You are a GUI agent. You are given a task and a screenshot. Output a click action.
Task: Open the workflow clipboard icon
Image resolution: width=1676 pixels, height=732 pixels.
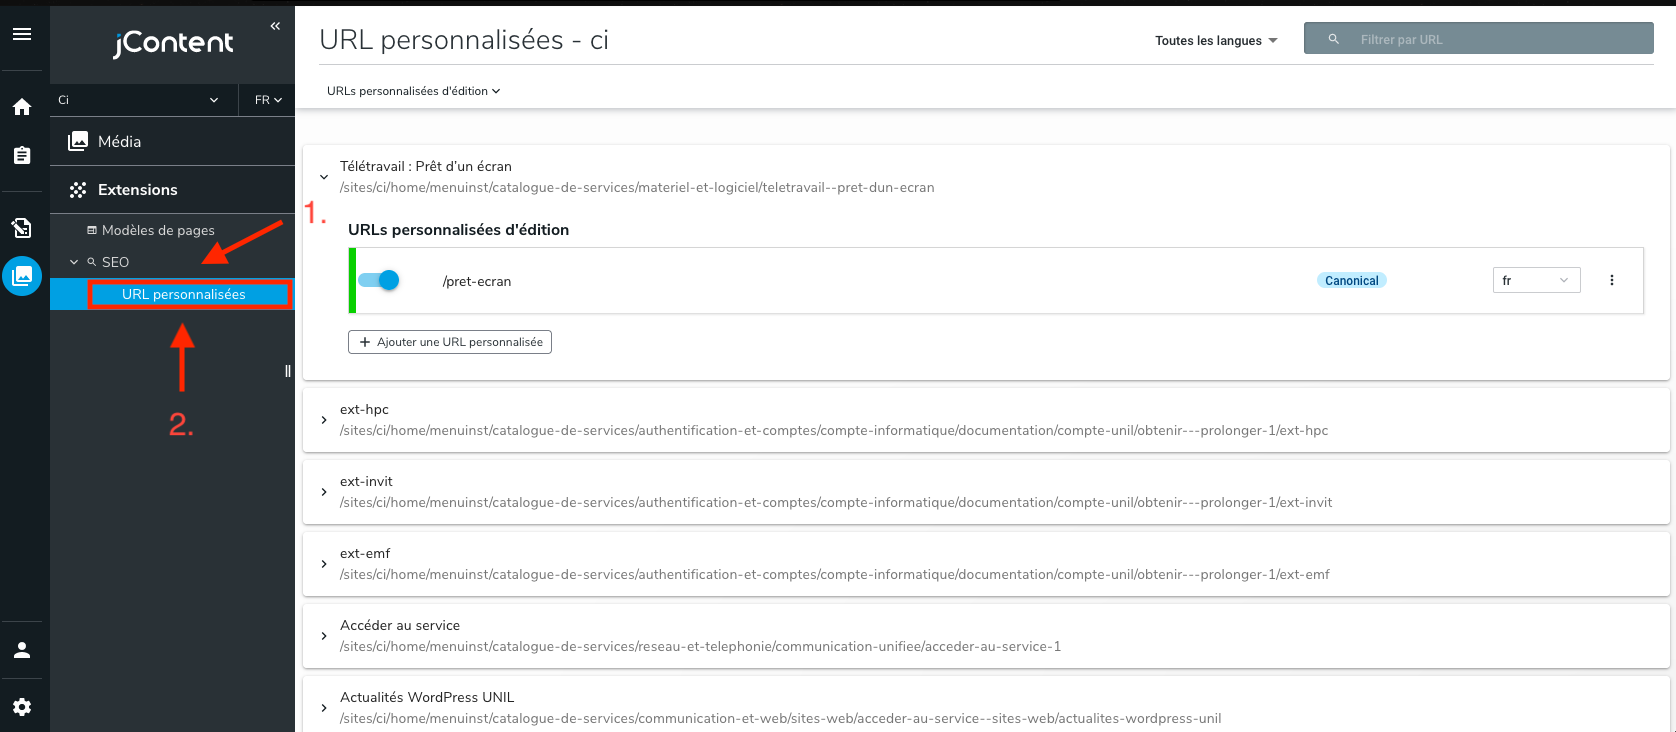[22, 155]
